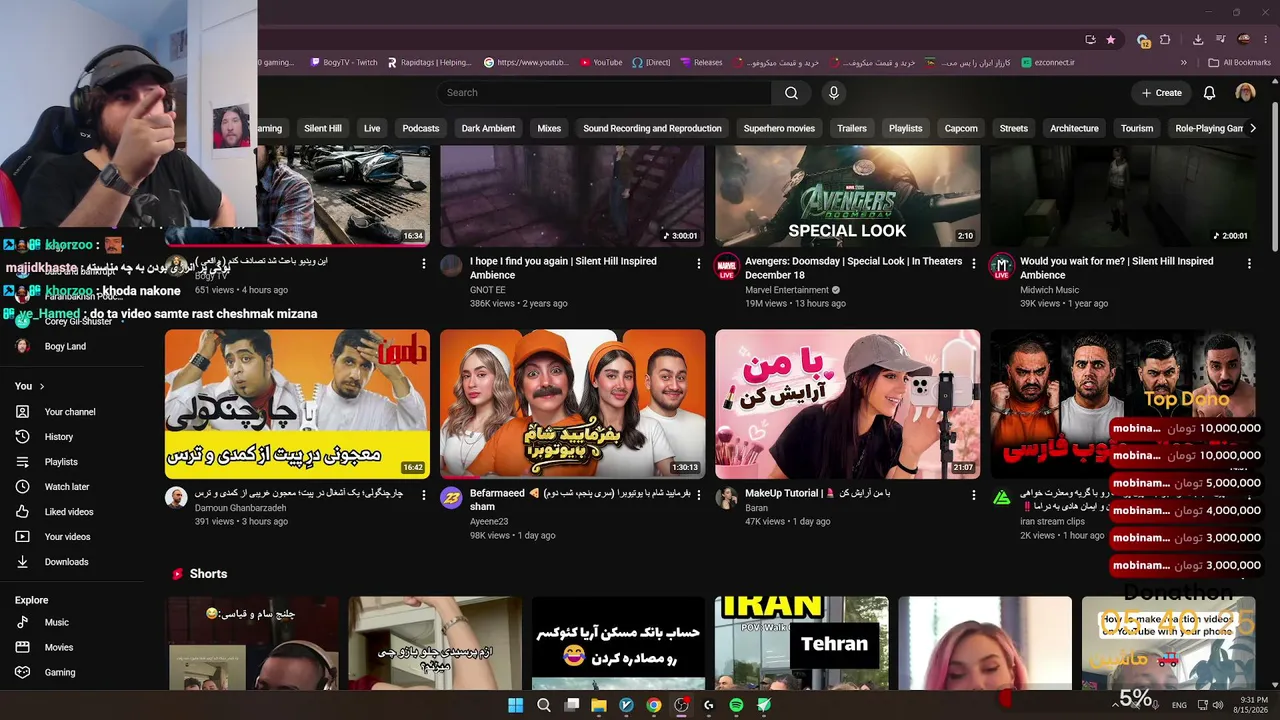Start voice search with the microphone icon
Image resolution: width=1280 pixels, height=720 pixels.
(834, 93)
